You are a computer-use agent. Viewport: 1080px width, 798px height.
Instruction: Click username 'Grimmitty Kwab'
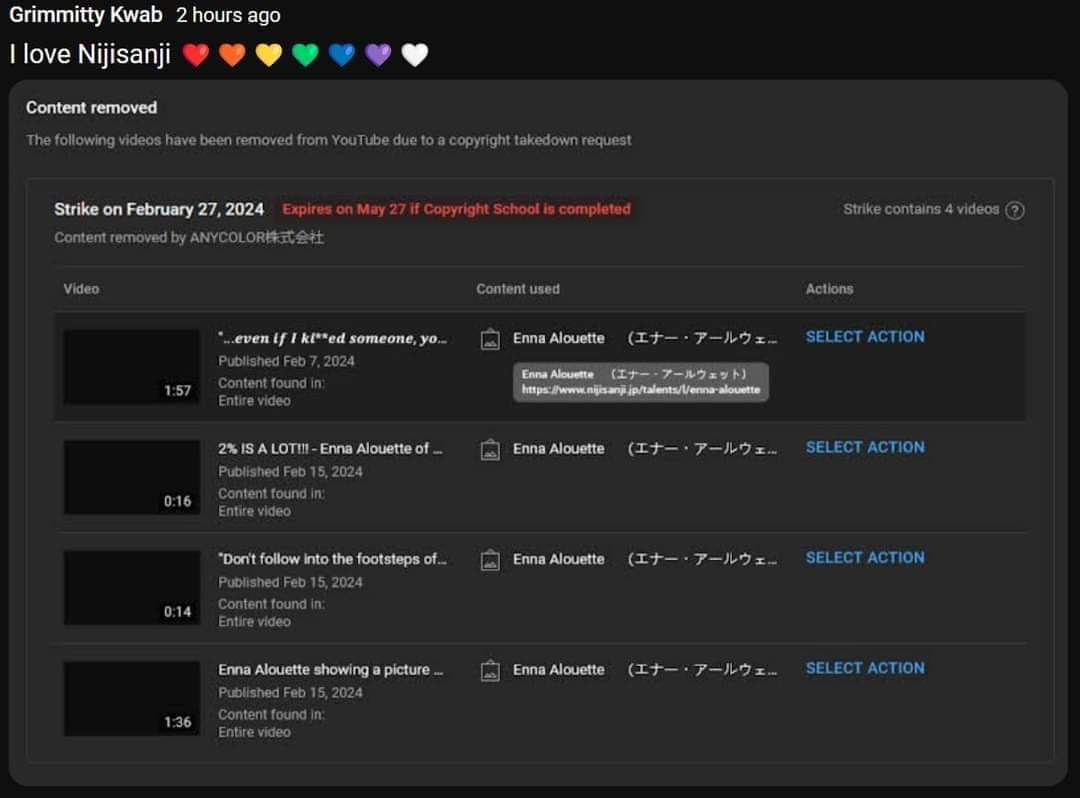coord(85,14)
